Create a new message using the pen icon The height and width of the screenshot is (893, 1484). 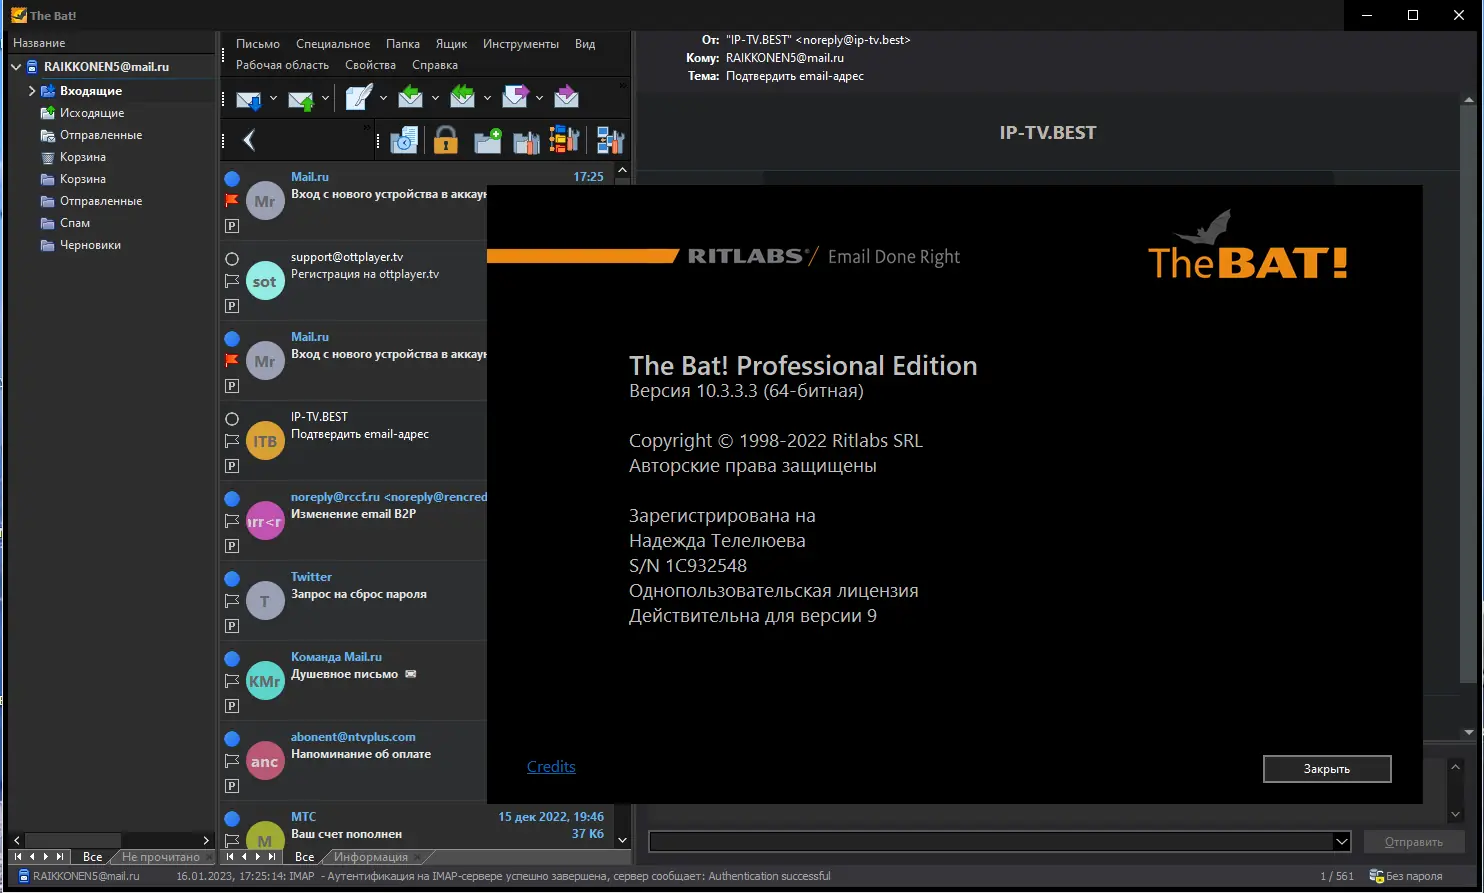360,97
